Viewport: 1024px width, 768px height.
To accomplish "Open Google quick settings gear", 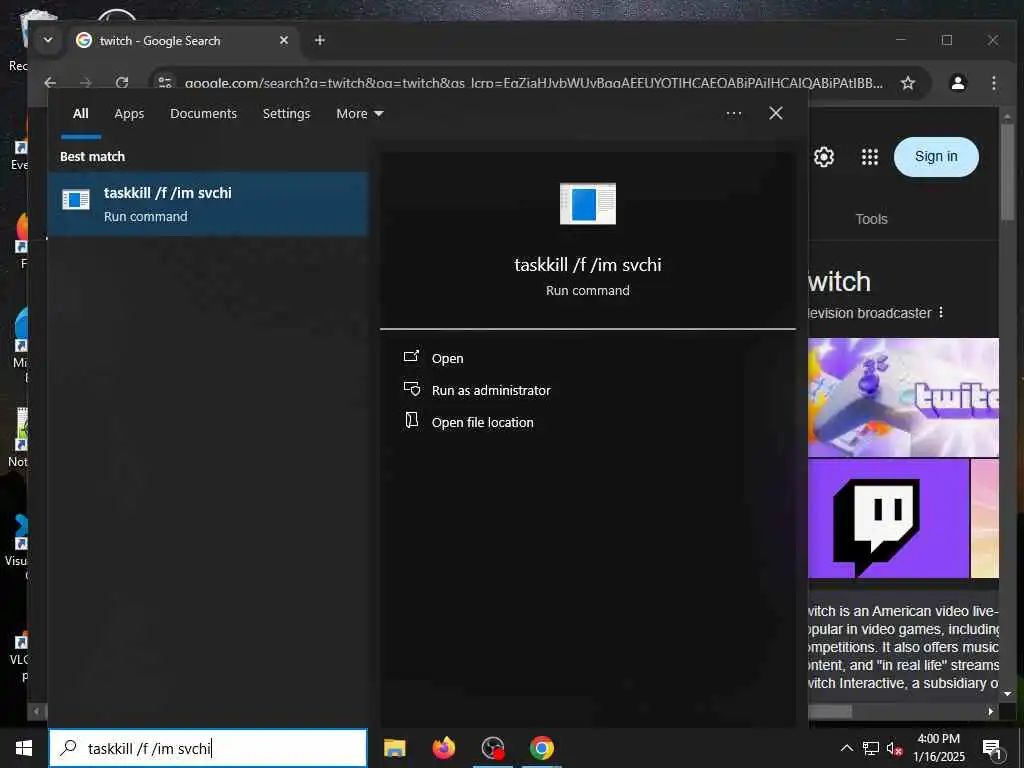I will click(x=824, y=157).
